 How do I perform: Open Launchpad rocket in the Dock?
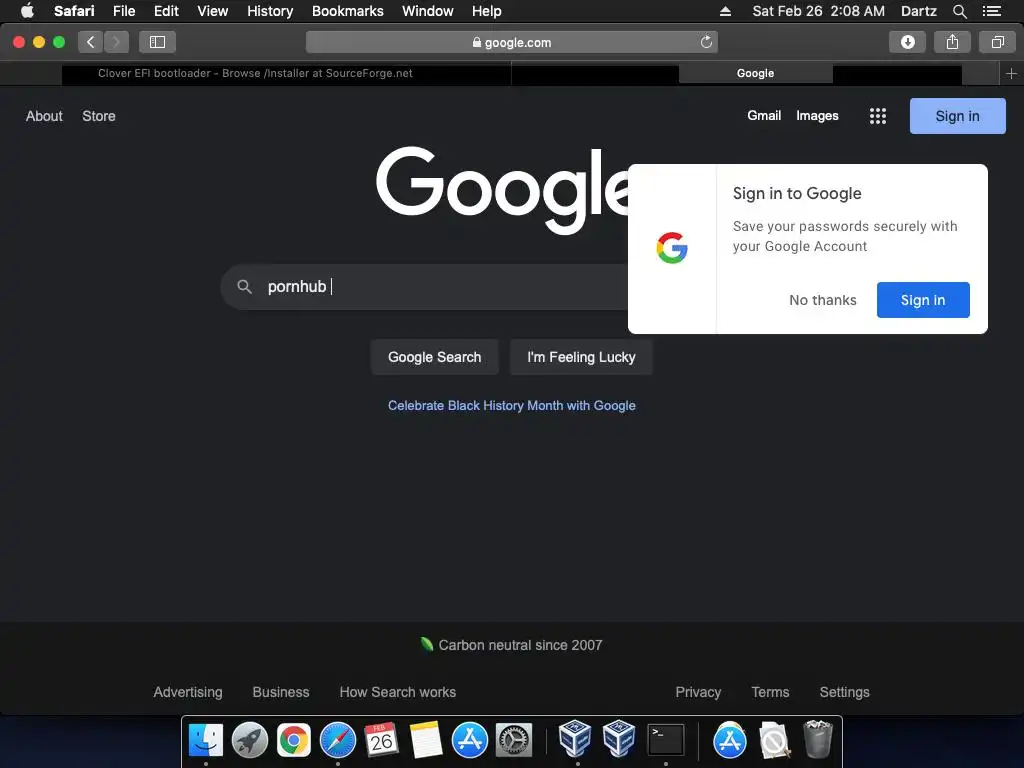(x=249, y=741)
